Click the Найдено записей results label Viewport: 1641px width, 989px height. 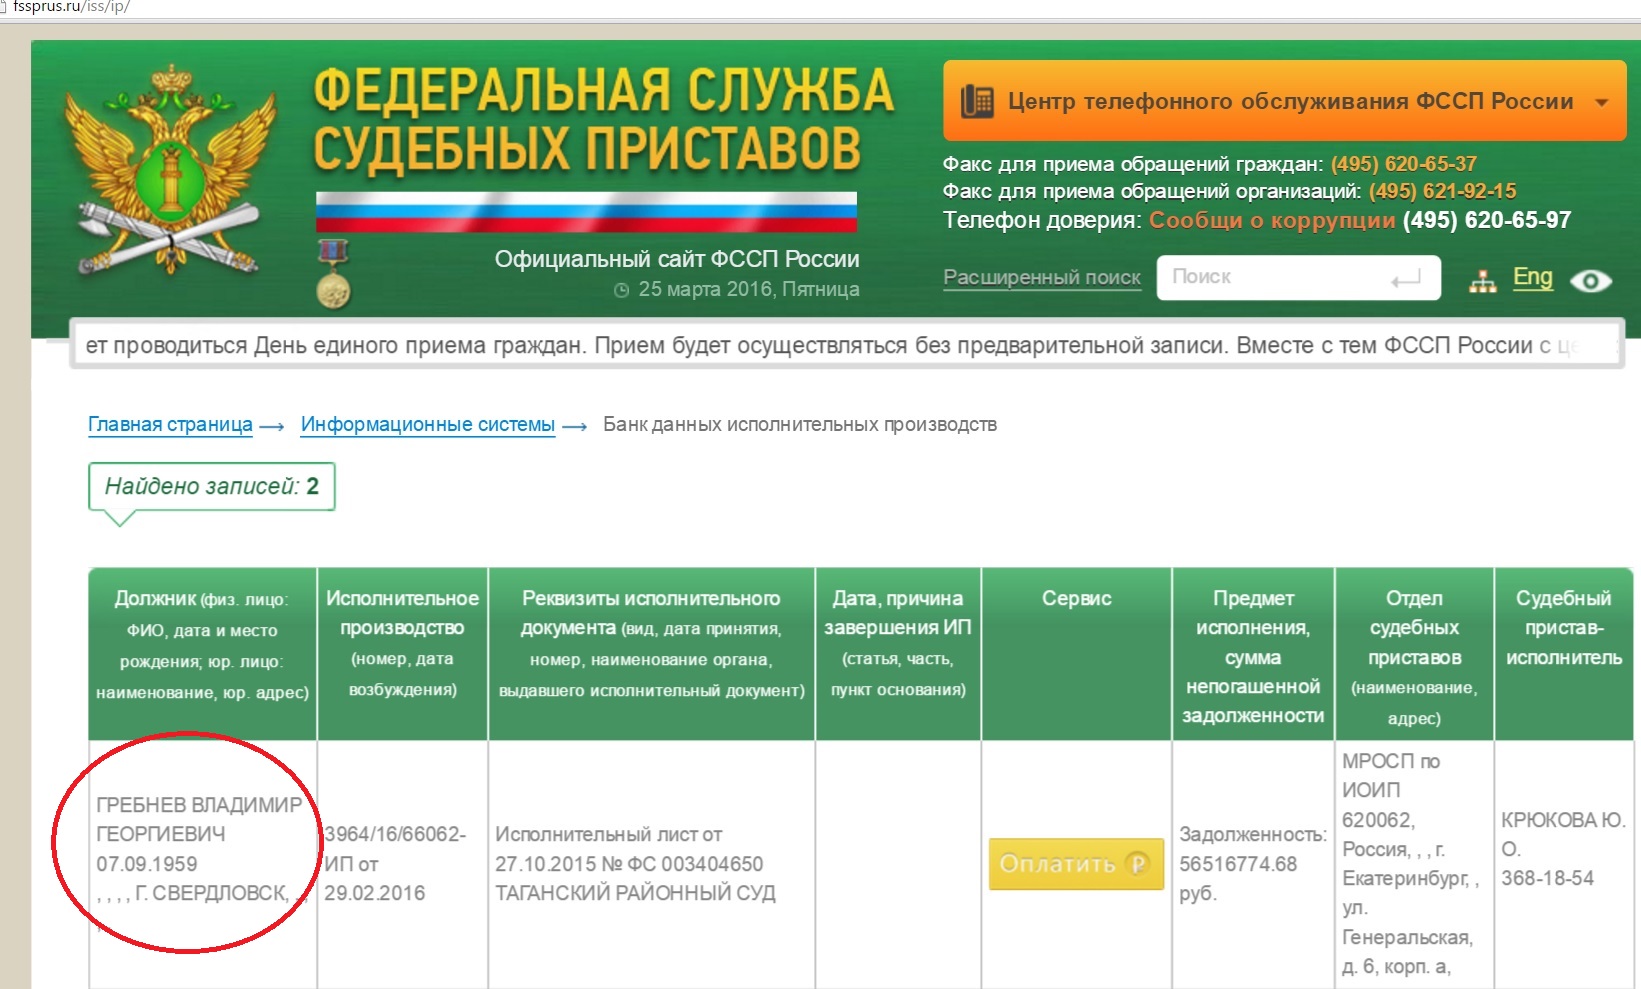coord(211,486)
